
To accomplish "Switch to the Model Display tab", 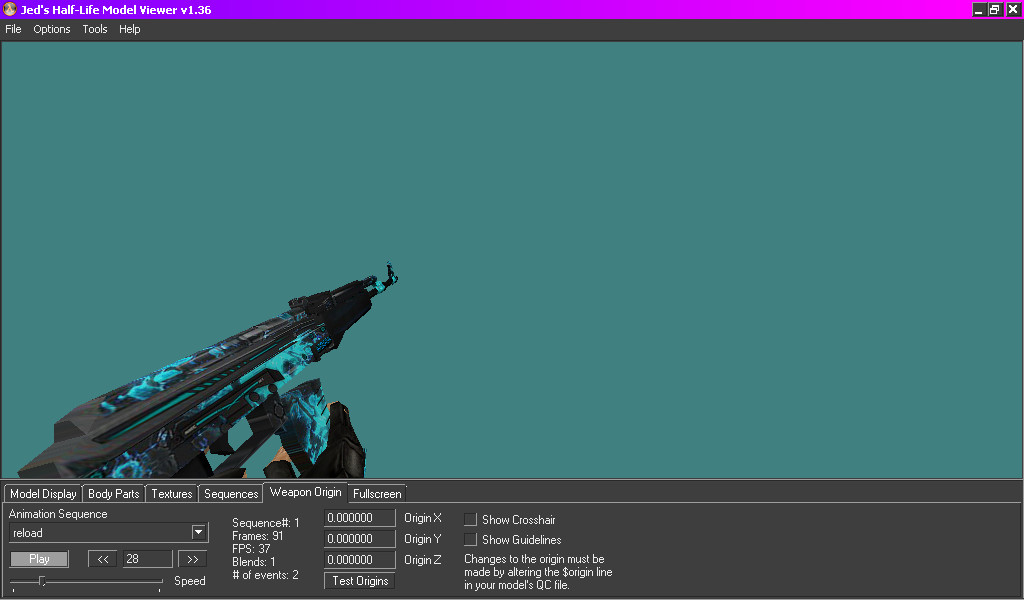I will tap(42, 493).
